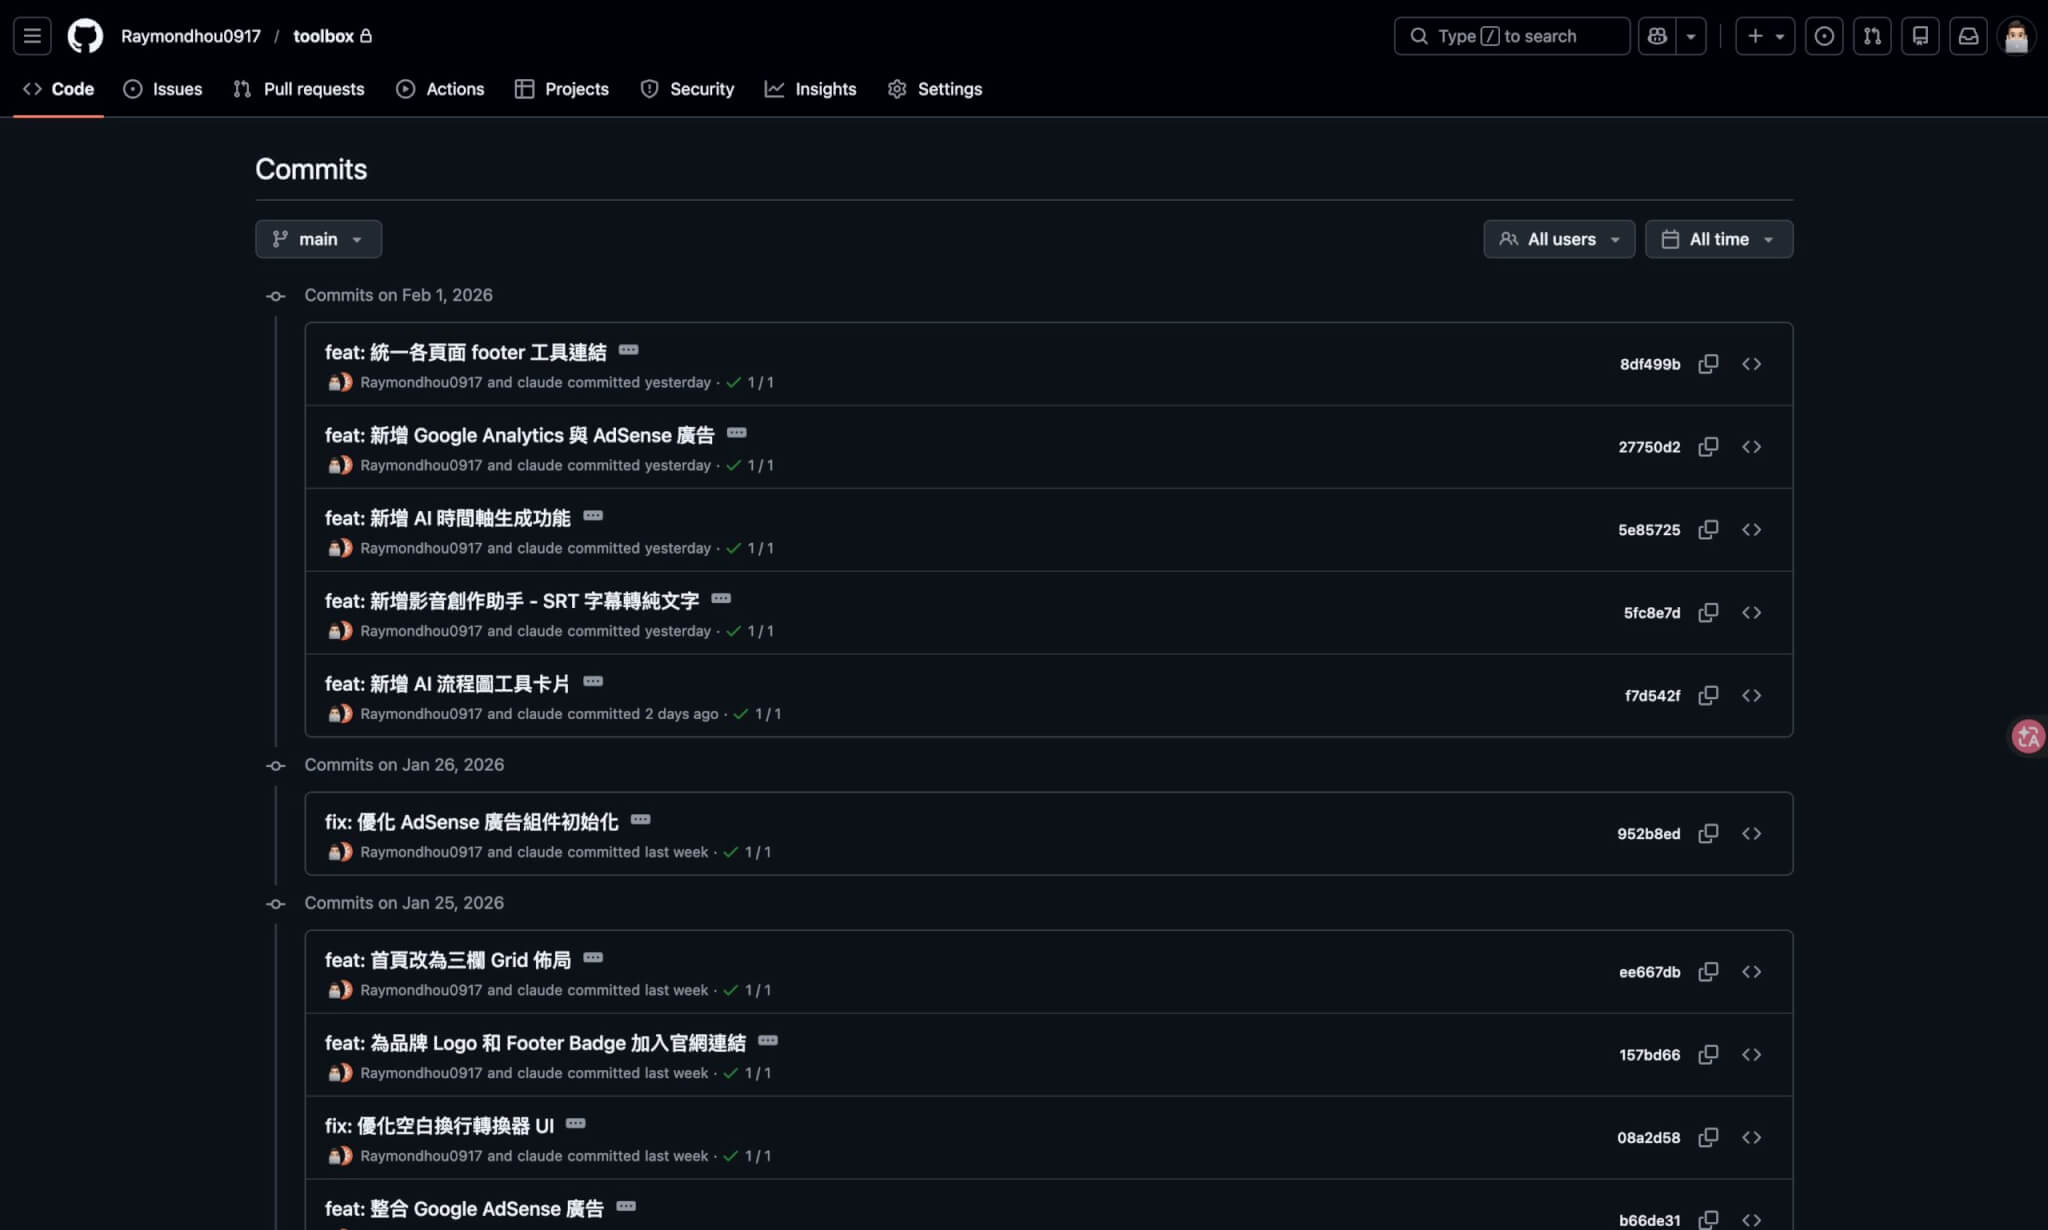Image resolution: width=2048 pixels, height=1230 pixels.
Task: Open commit titled 'fix: 優化空白換行轉換器 UI'
Action: pos(440,1125)
